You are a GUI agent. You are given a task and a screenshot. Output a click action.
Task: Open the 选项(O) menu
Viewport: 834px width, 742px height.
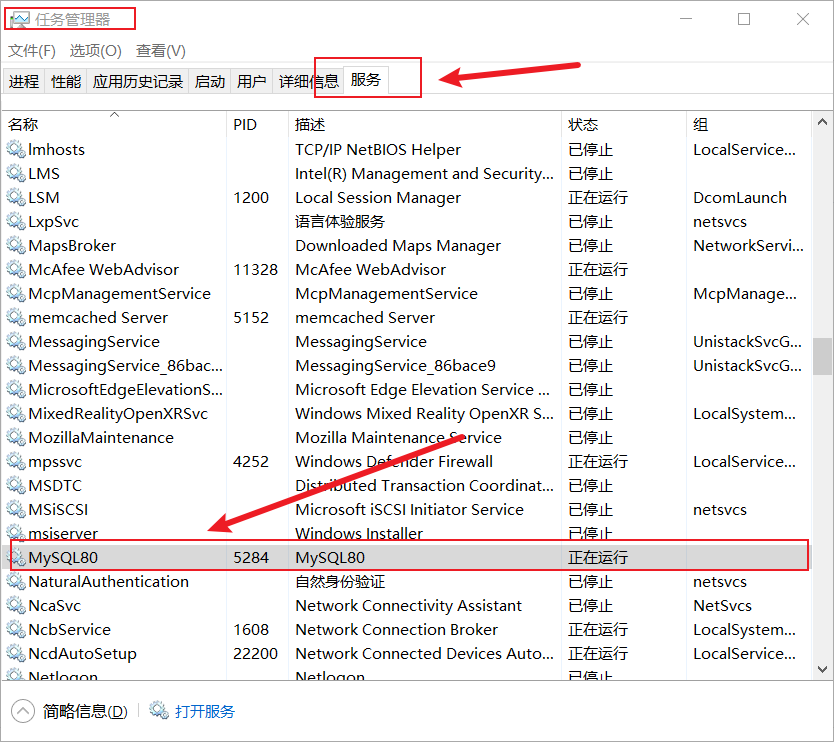(96, 51)
